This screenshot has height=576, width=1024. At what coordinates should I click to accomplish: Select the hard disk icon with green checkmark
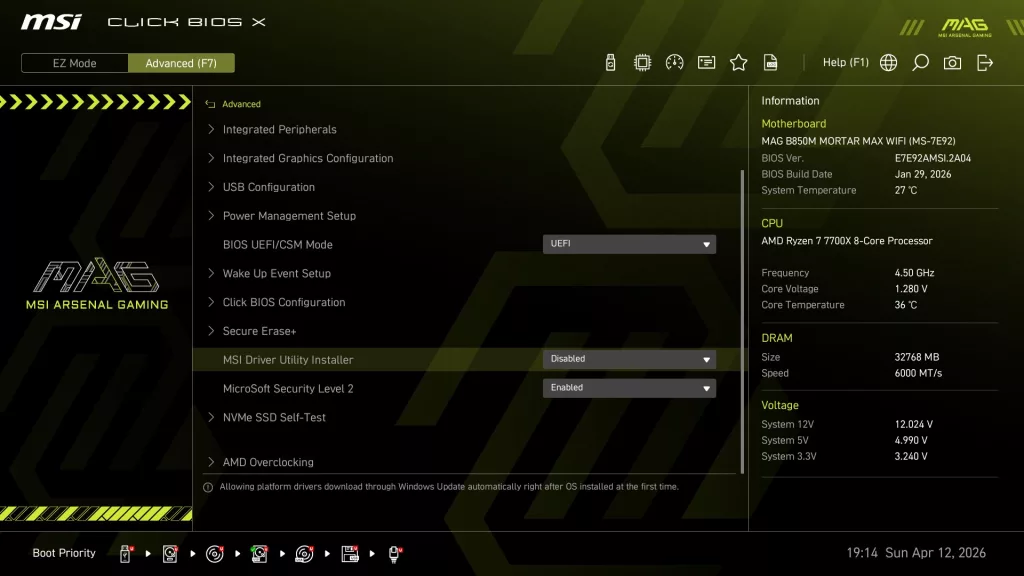tap(259, 554)
